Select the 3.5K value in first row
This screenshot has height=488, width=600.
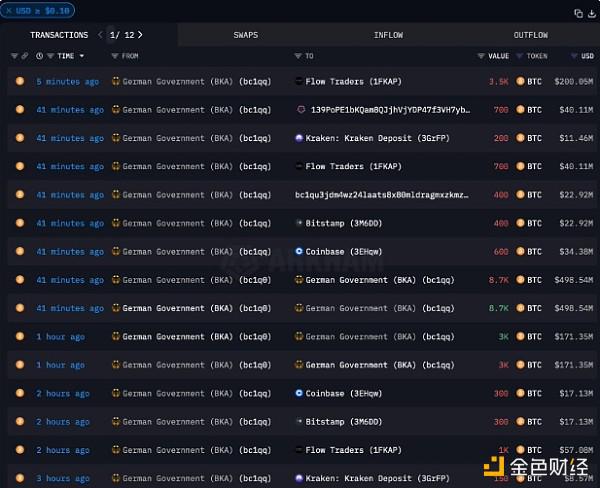coord(499,82)
